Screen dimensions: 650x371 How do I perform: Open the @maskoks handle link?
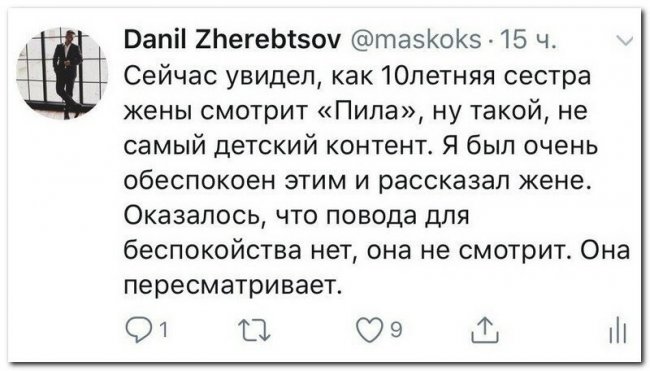pos(416,40)
